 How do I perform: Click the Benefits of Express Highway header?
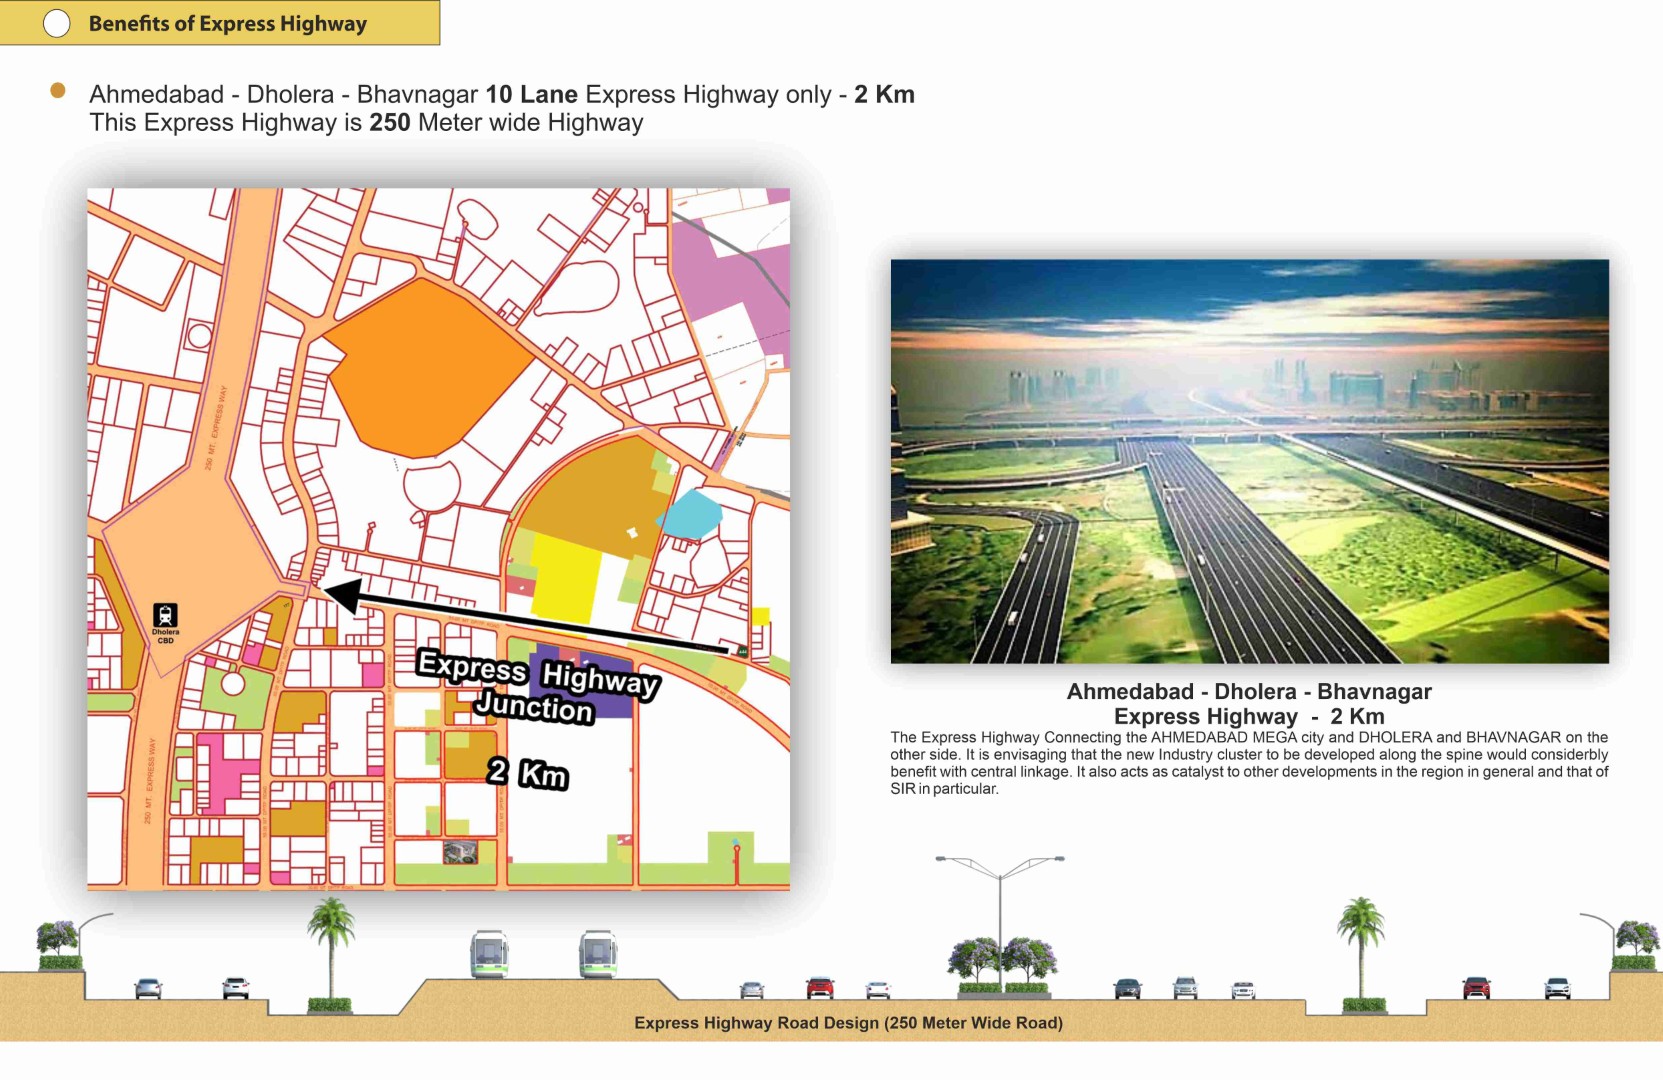tap(227, 23)
